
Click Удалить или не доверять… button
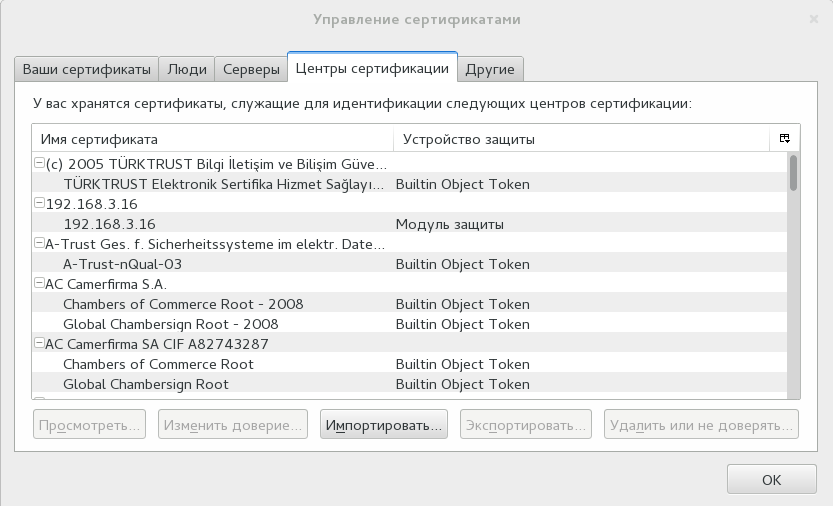(x=701, y=425)
